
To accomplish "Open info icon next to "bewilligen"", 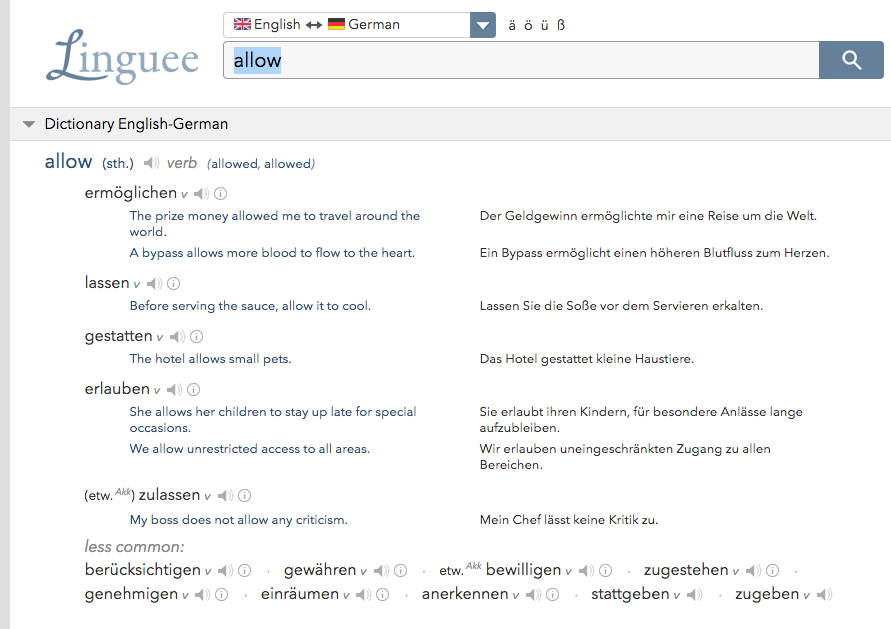I will coord(605,570).
